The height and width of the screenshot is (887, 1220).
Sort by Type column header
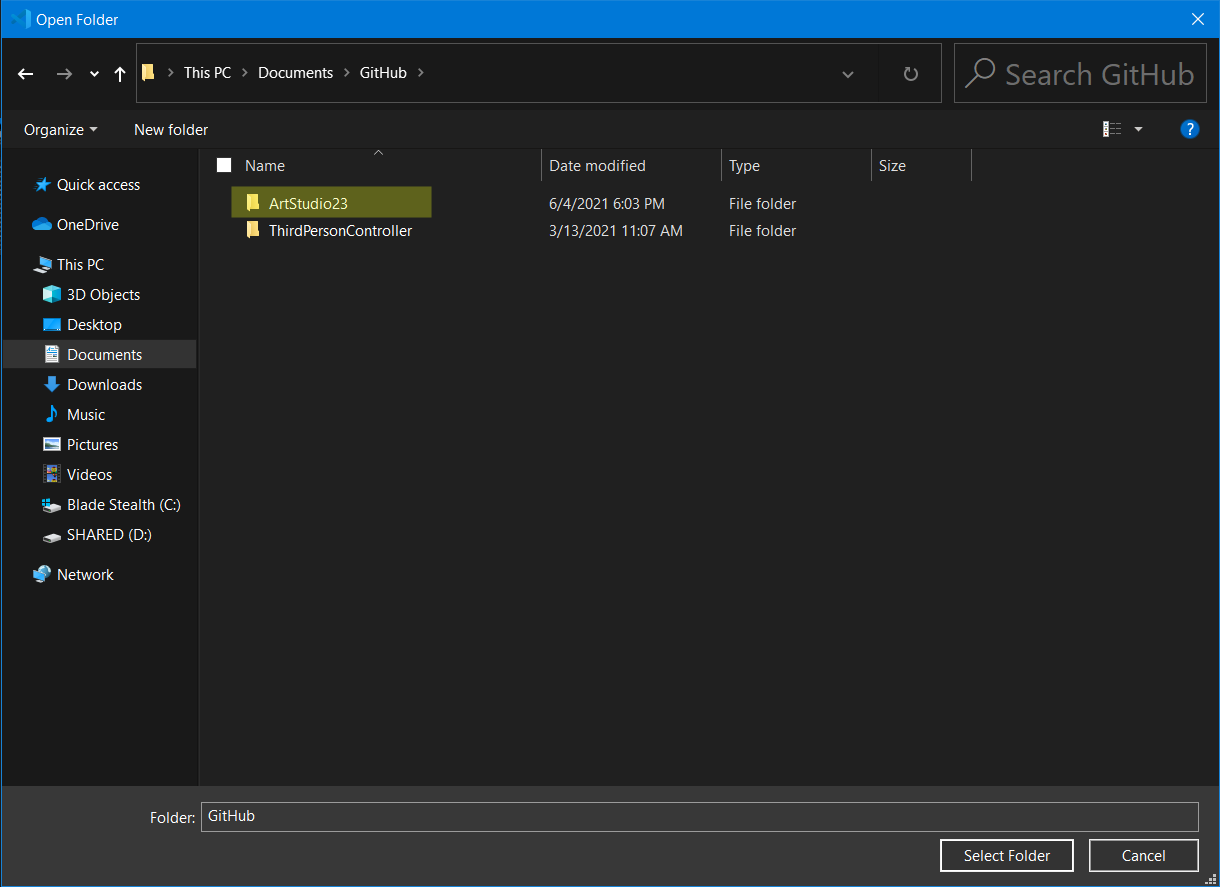tap(744, 166)
